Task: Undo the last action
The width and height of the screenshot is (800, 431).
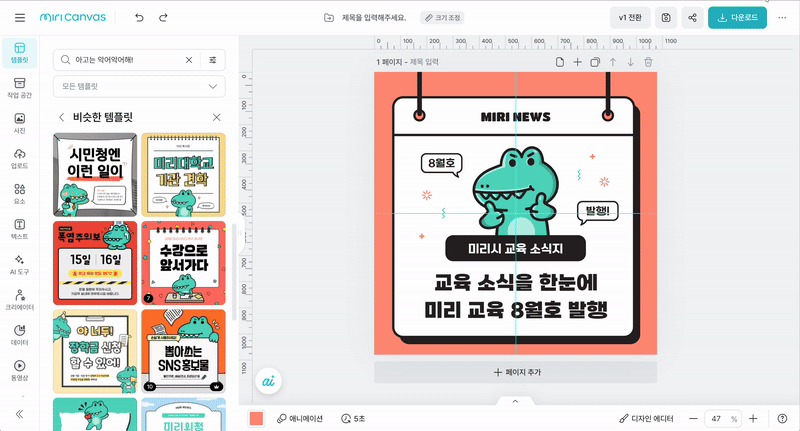Action: (139, 18)
